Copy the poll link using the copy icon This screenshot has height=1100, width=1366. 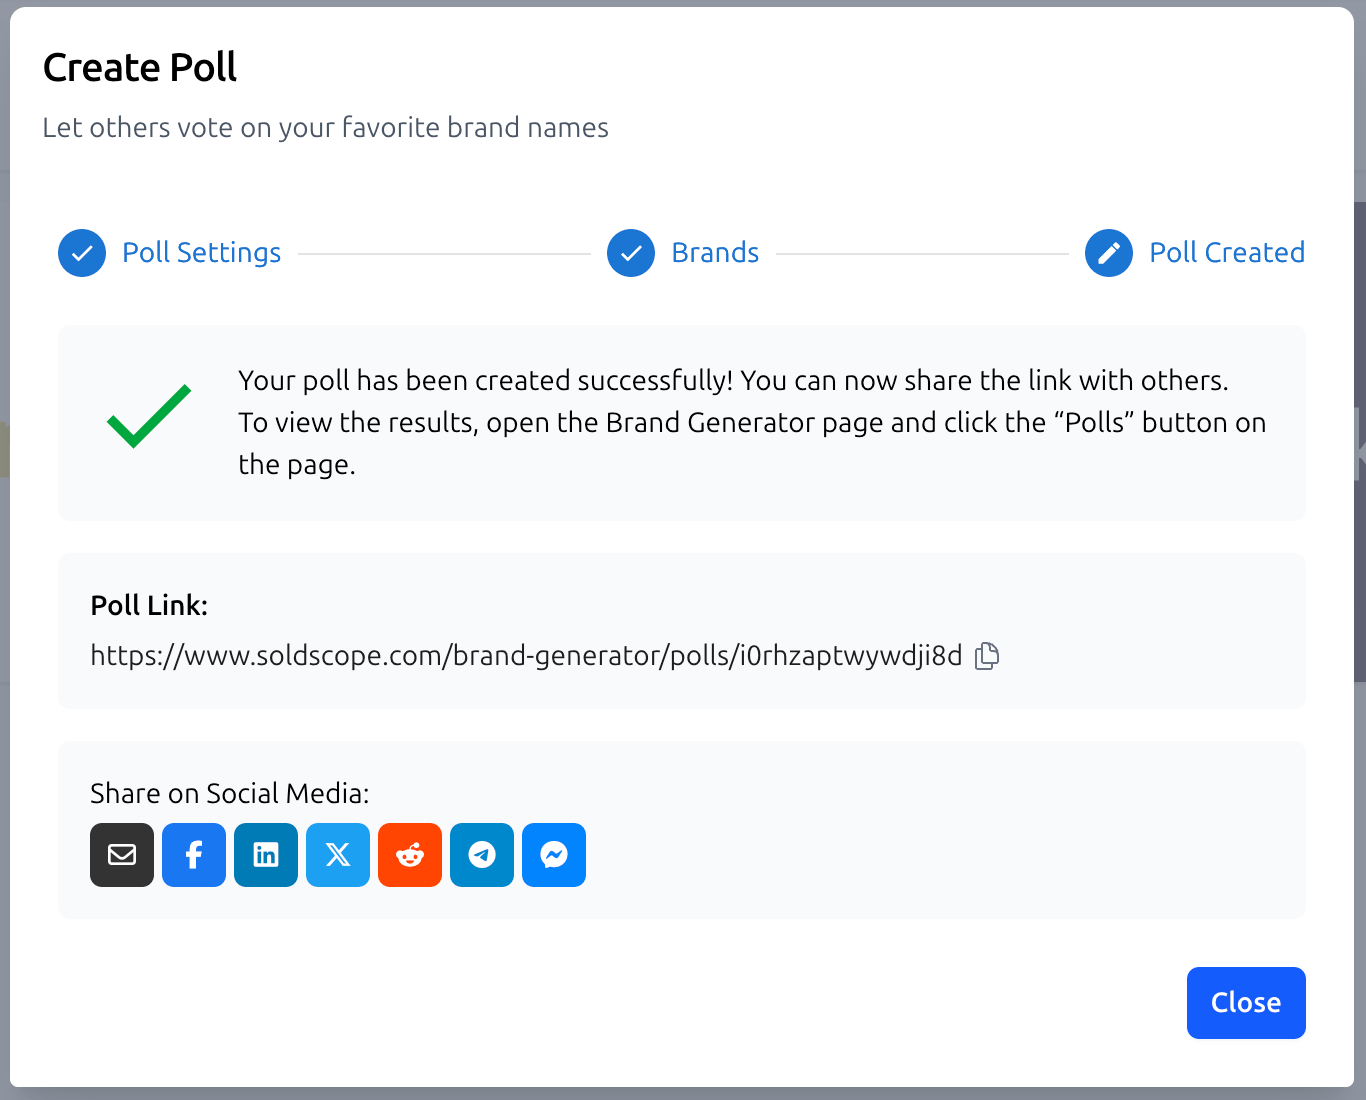[987, 655]
